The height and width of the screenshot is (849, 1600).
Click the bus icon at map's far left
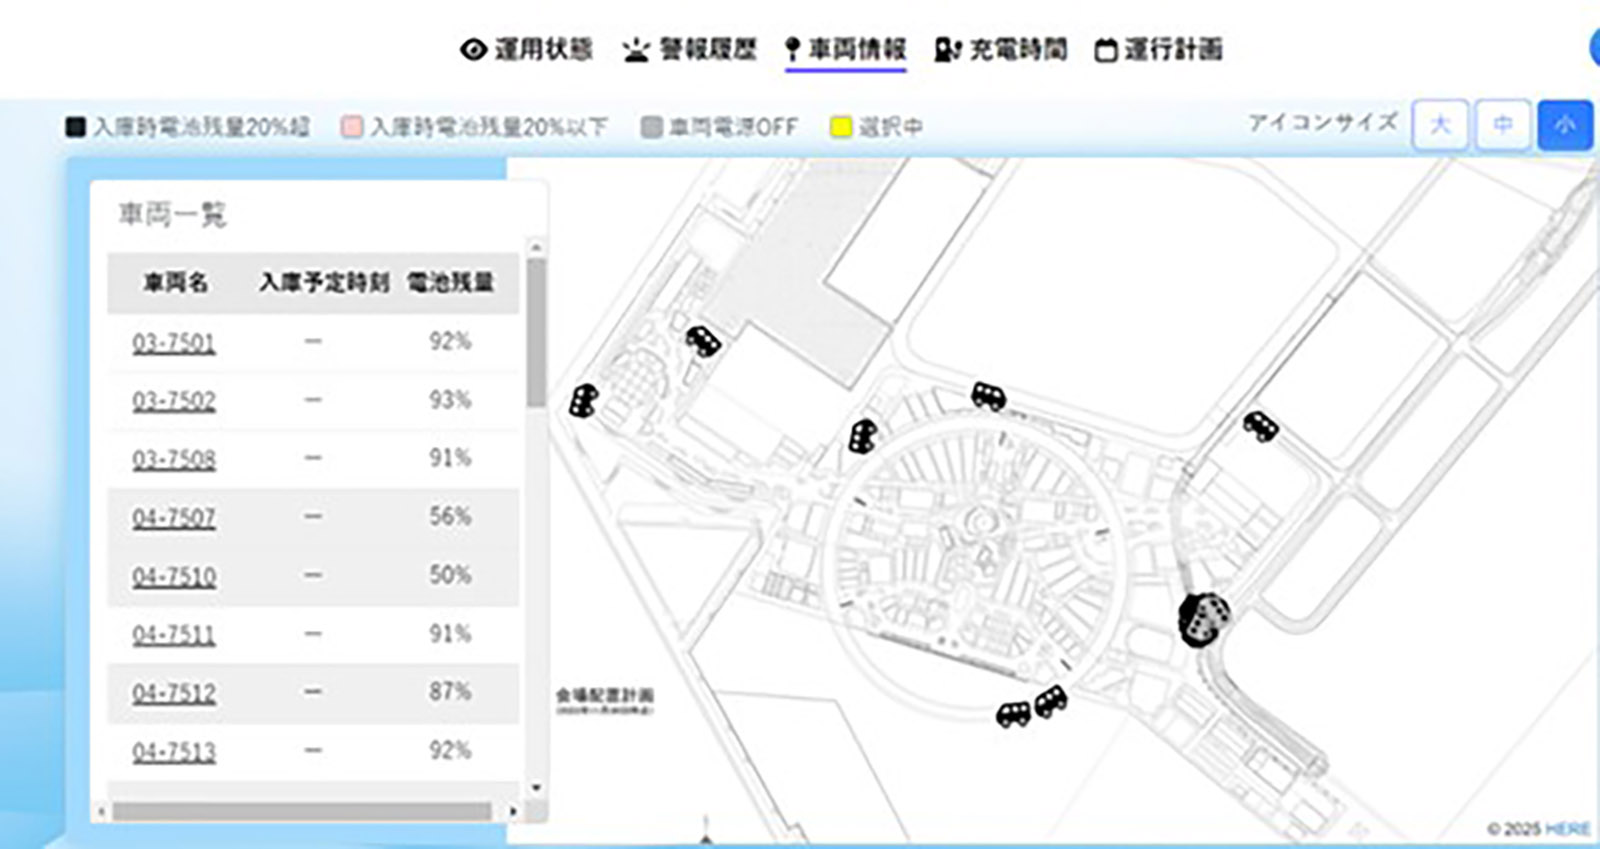(x=583, y=401)
